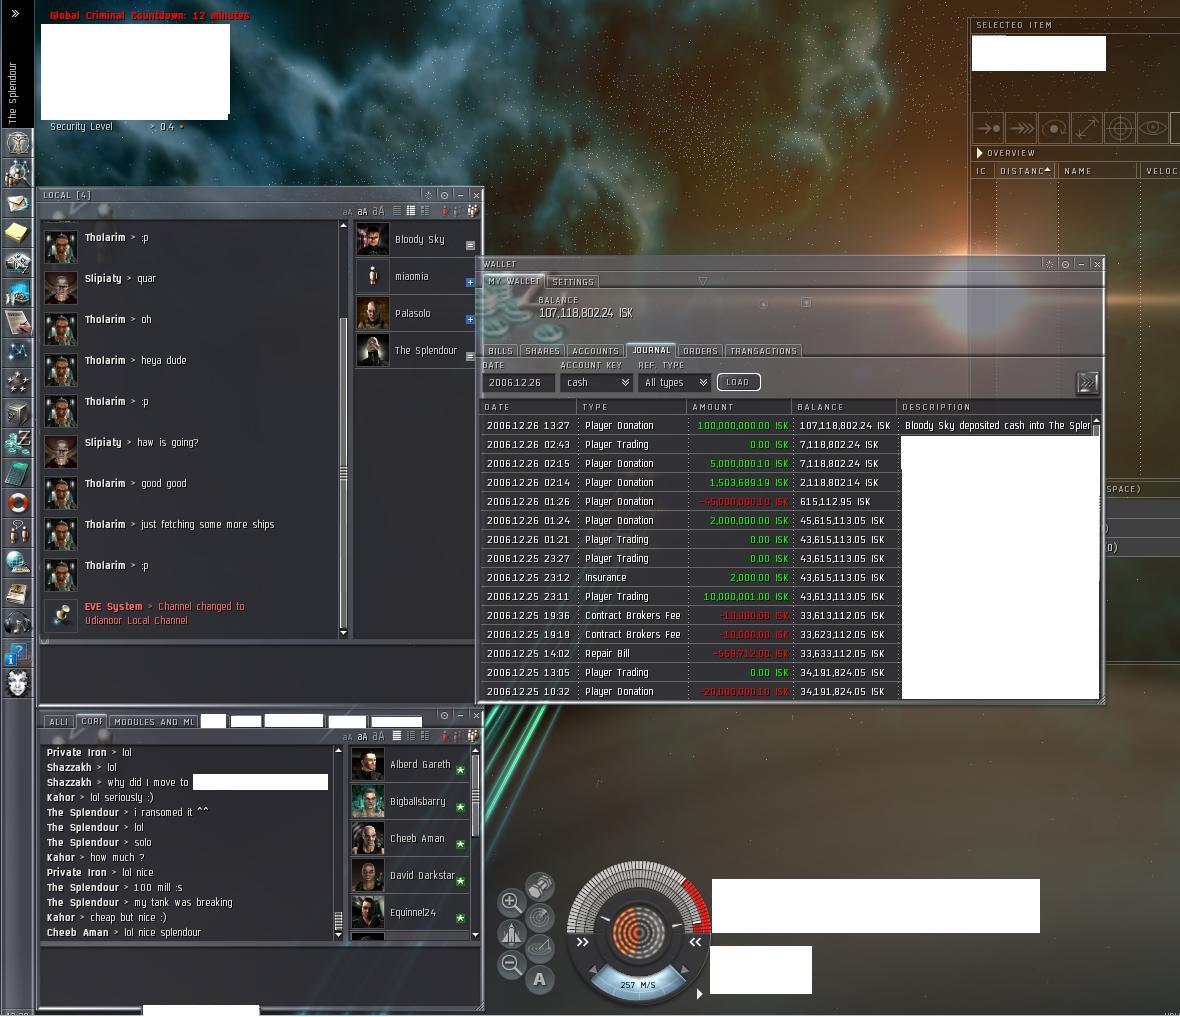1180x1017 pixels.
Task: Click Look At eye icon in Selected Item
Action: [x=1153, y=128]
